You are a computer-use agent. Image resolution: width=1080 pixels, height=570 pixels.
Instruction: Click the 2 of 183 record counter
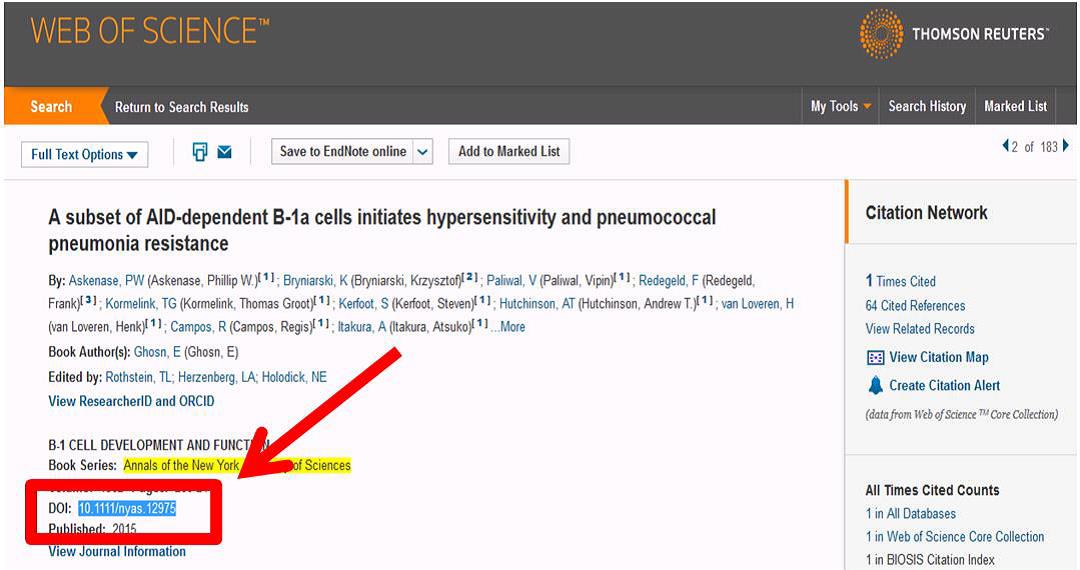pyautogui.click(x=1035, y=147)
